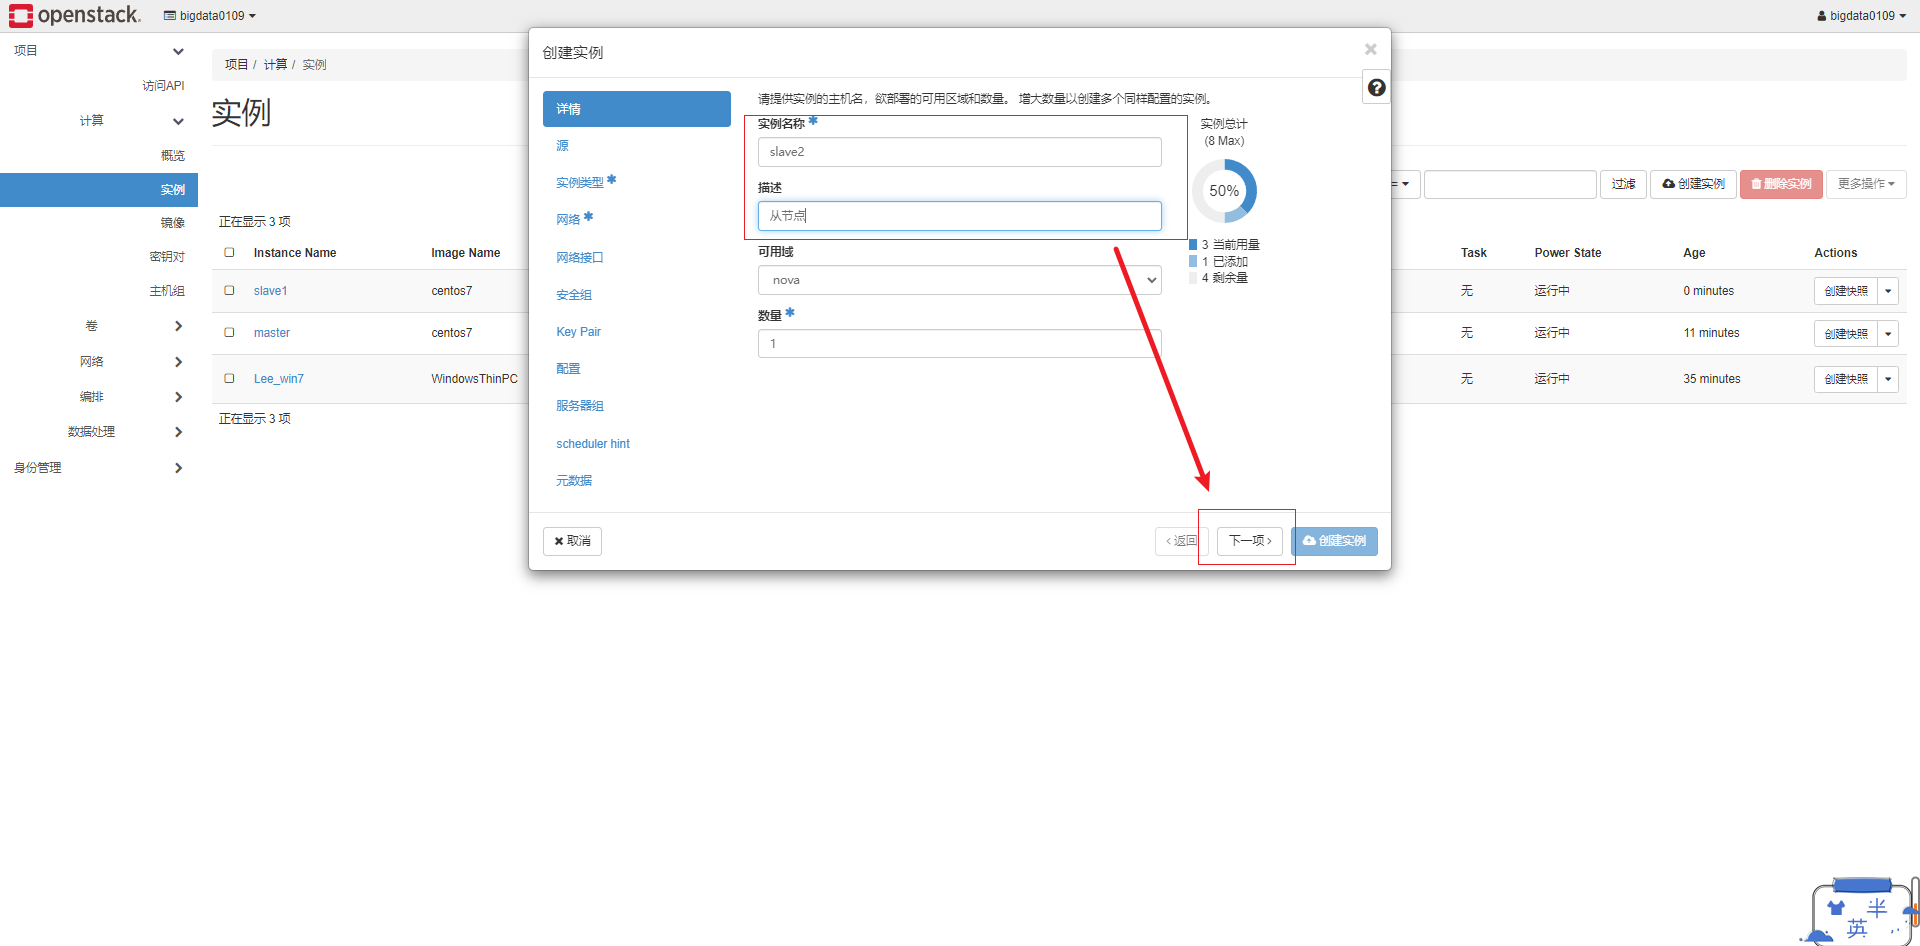Click the filter text field beside 过滤
The height and width of the screenshot is (946, 1920).
1509,184
